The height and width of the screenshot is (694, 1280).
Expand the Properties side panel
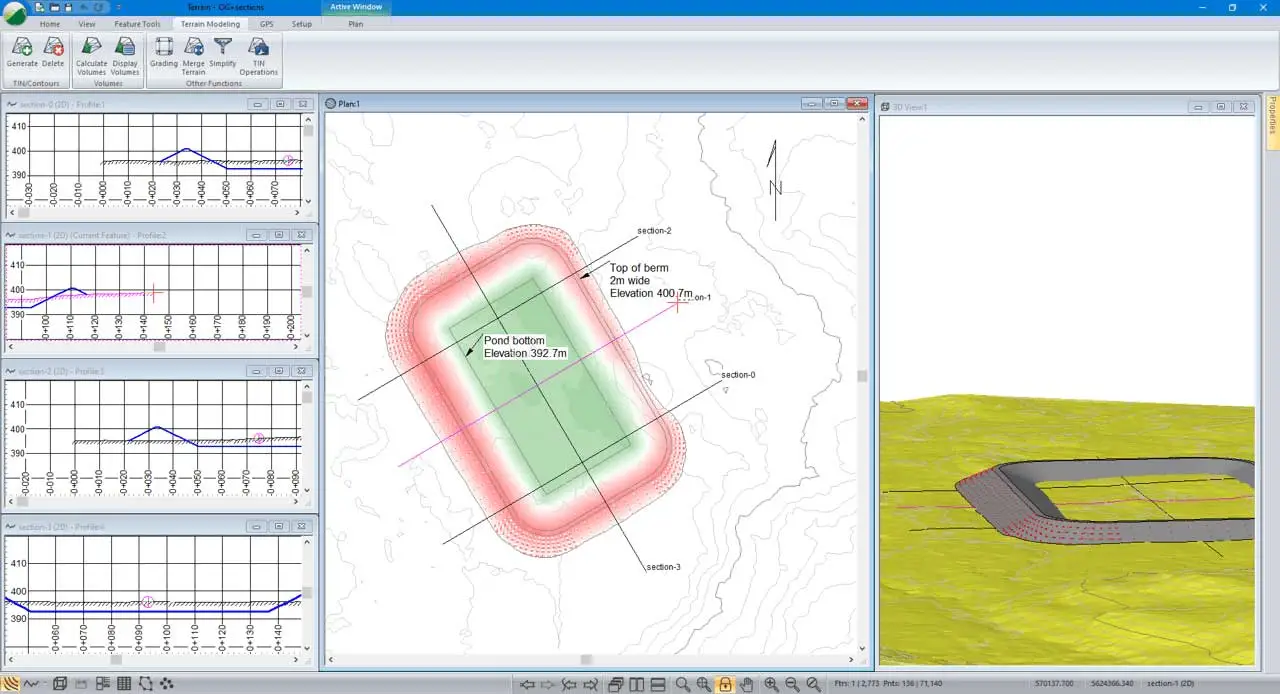1272,122
